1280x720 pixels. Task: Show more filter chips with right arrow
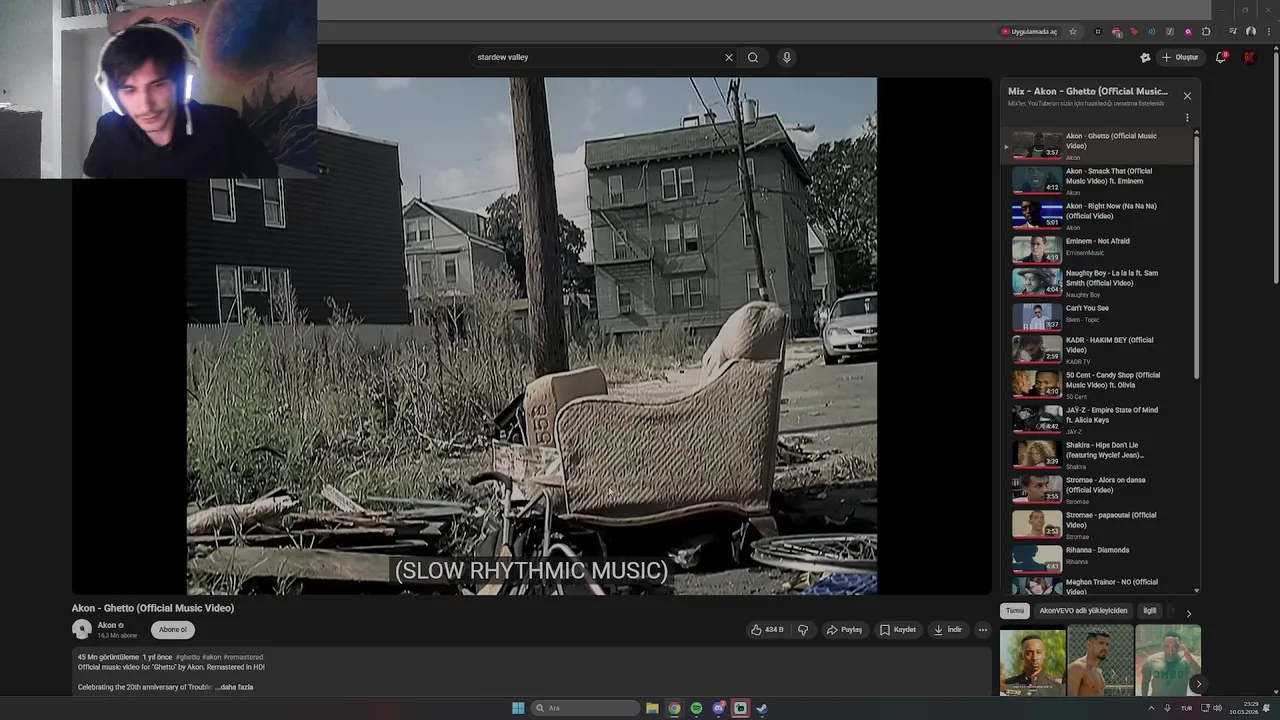click(1188, 613)
